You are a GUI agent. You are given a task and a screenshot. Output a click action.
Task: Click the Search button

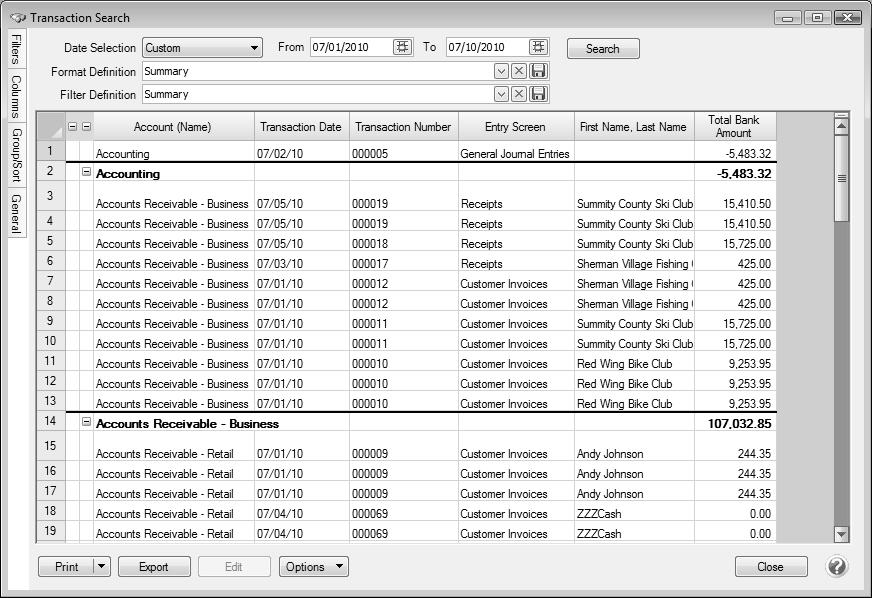click(x=603, y=48)
